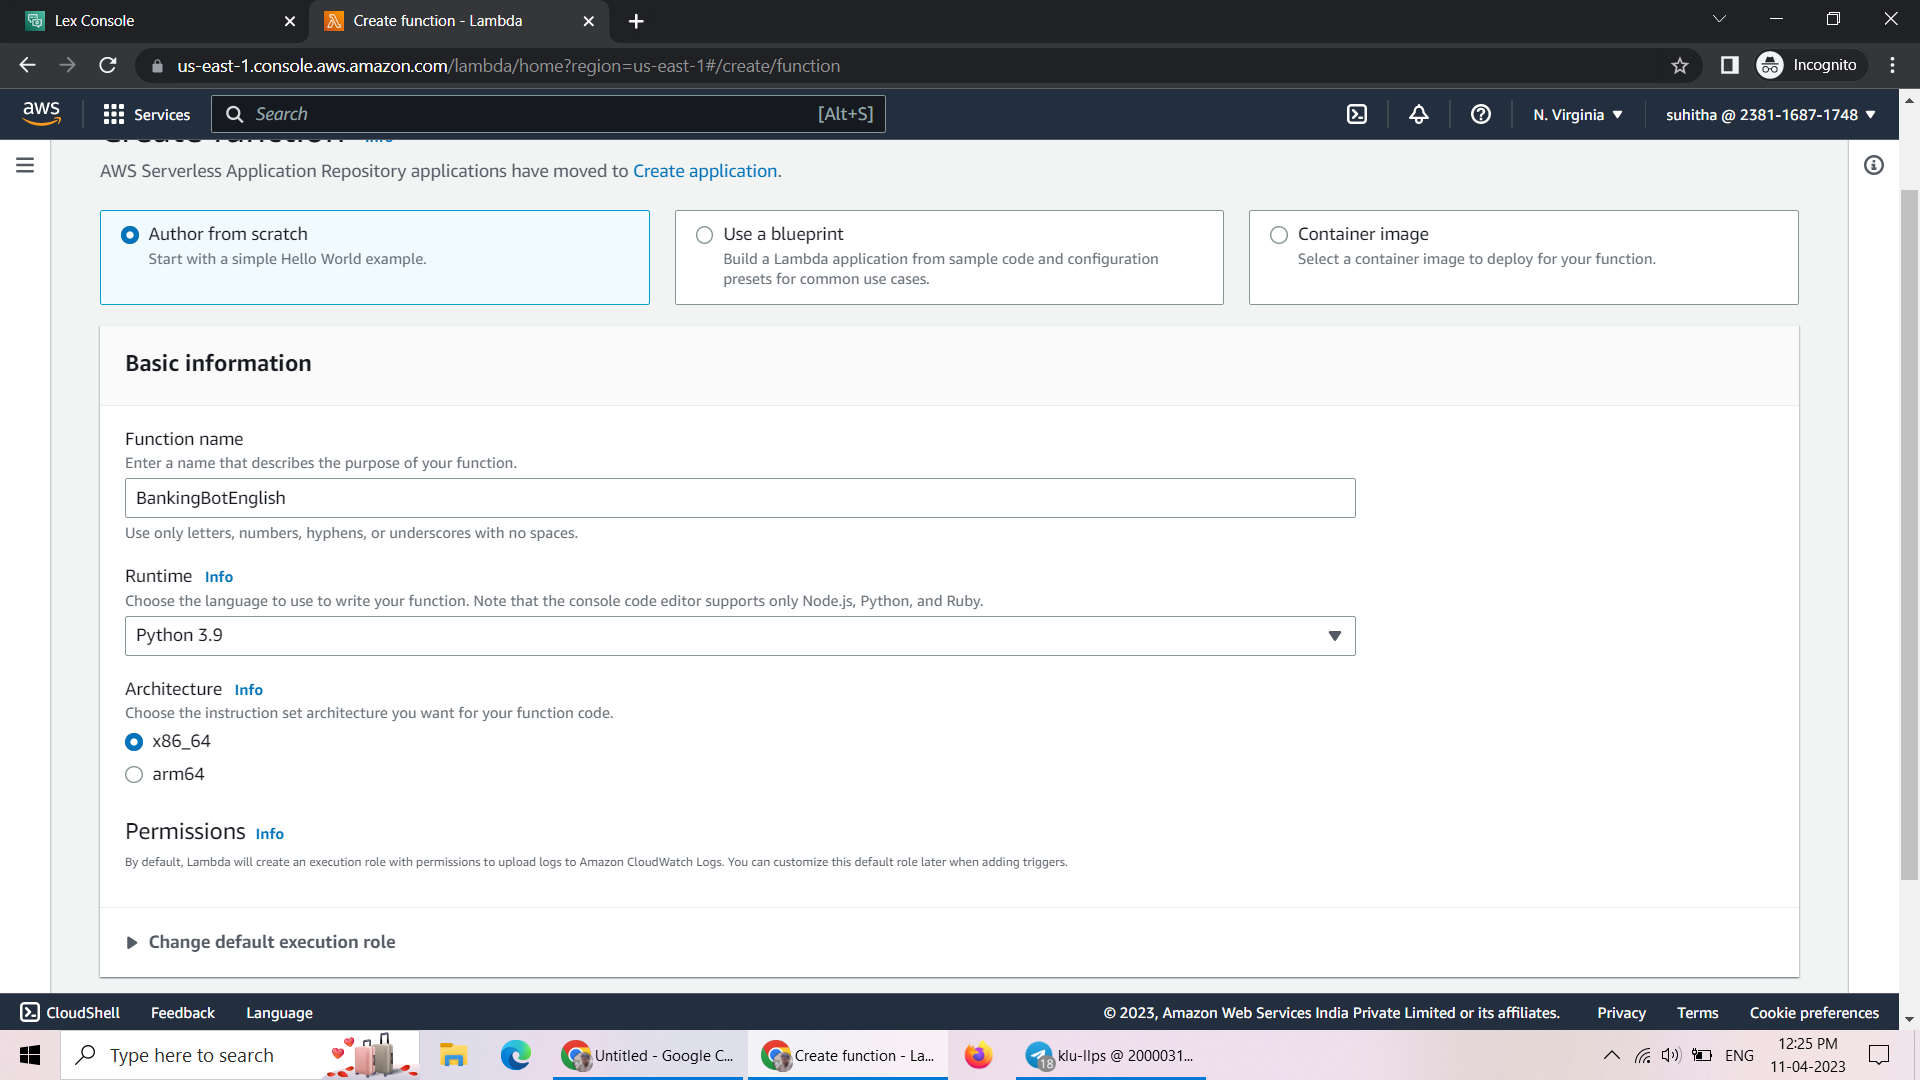This screenshot has width=1920, height=1080.
Task: Launch Firefox from the taskbar
Action: coord(978,1055)
